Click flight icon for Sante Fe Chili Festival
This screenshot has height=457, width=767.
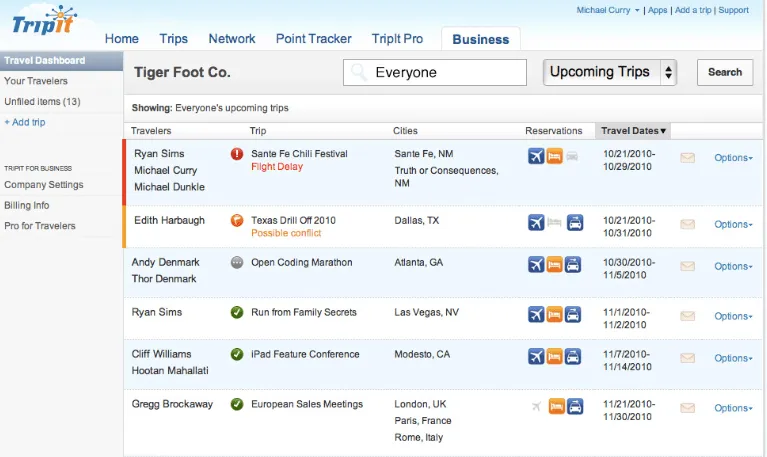click(x=536, y=156)
